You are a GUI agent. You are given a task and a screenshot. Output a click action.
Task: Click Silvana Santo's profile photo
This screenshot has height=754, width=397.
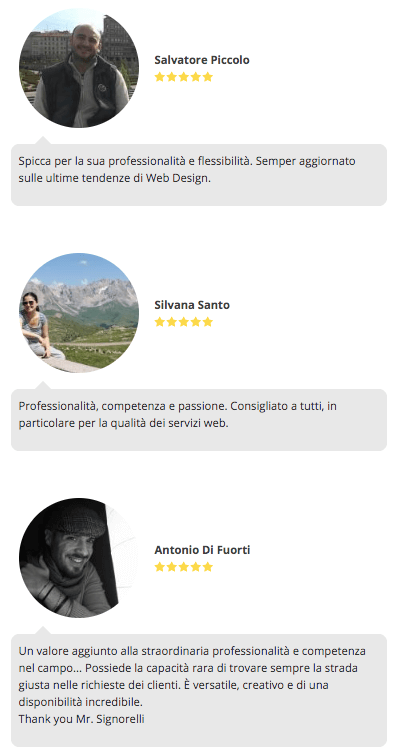coord(79,313)
